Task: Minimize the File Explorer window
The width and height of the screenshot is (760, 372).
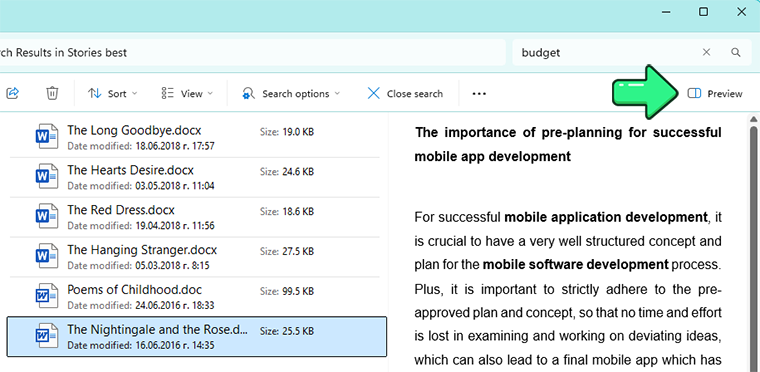Action: [x=666, y=12]
